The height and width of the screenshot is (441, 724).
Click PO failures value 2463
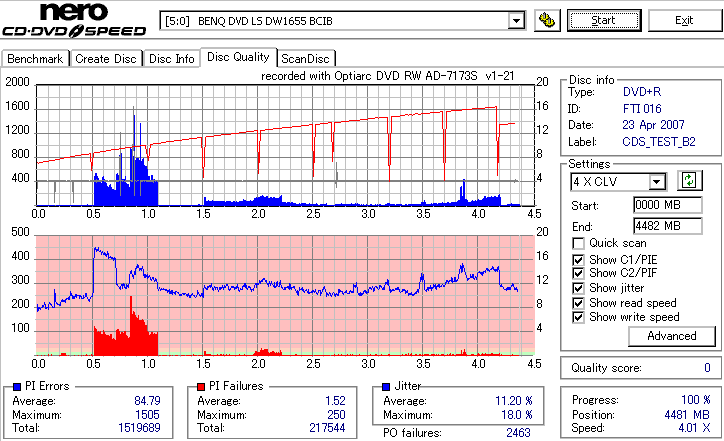pyautogui.click(x=519, y=433)
